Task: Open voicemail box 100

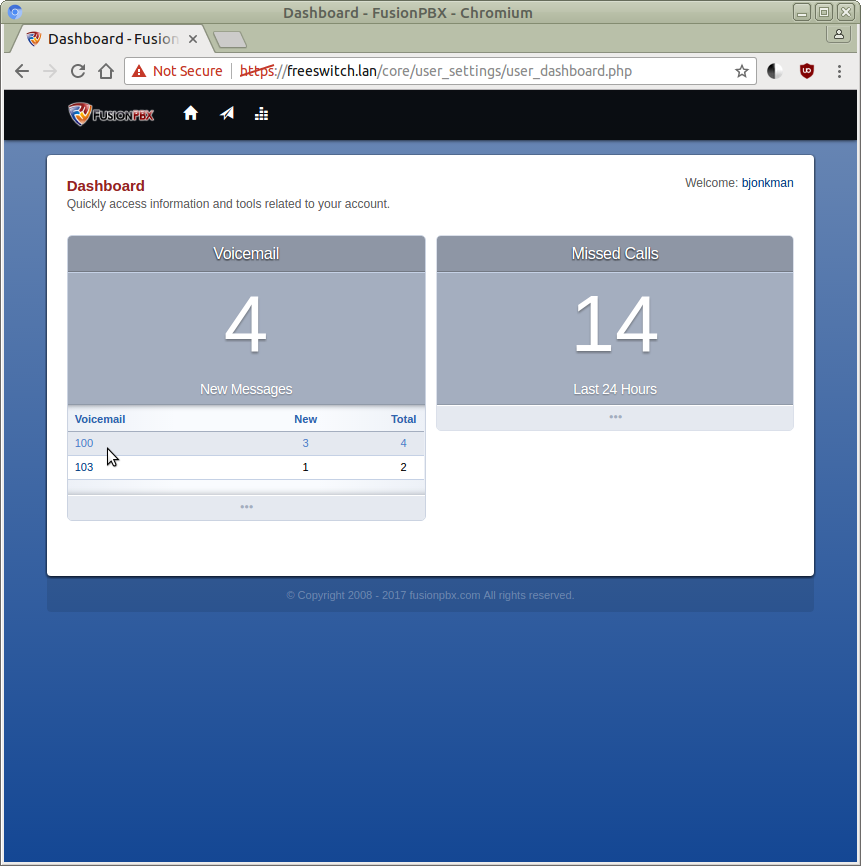Action: (x=84, y=443)
